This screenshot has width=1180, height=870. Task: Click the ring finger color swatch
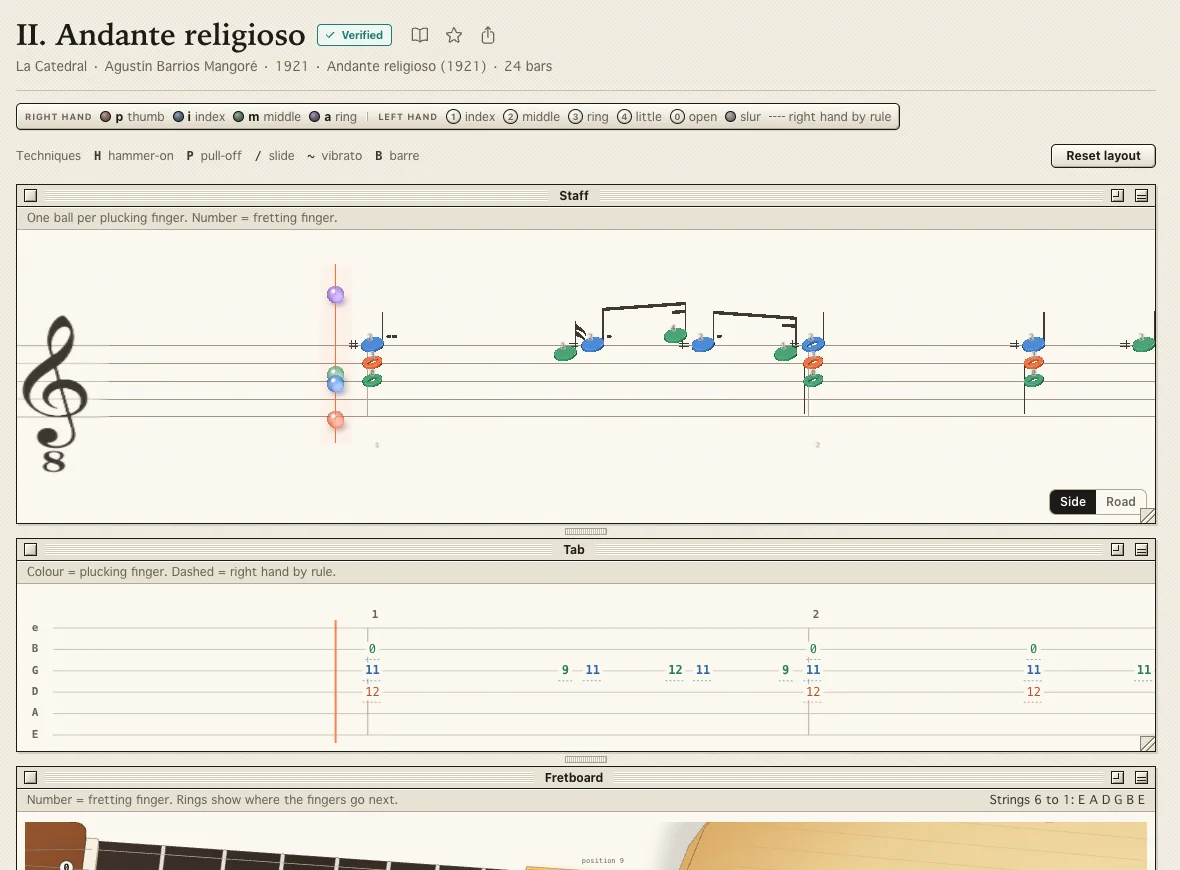tap(315, 117)
